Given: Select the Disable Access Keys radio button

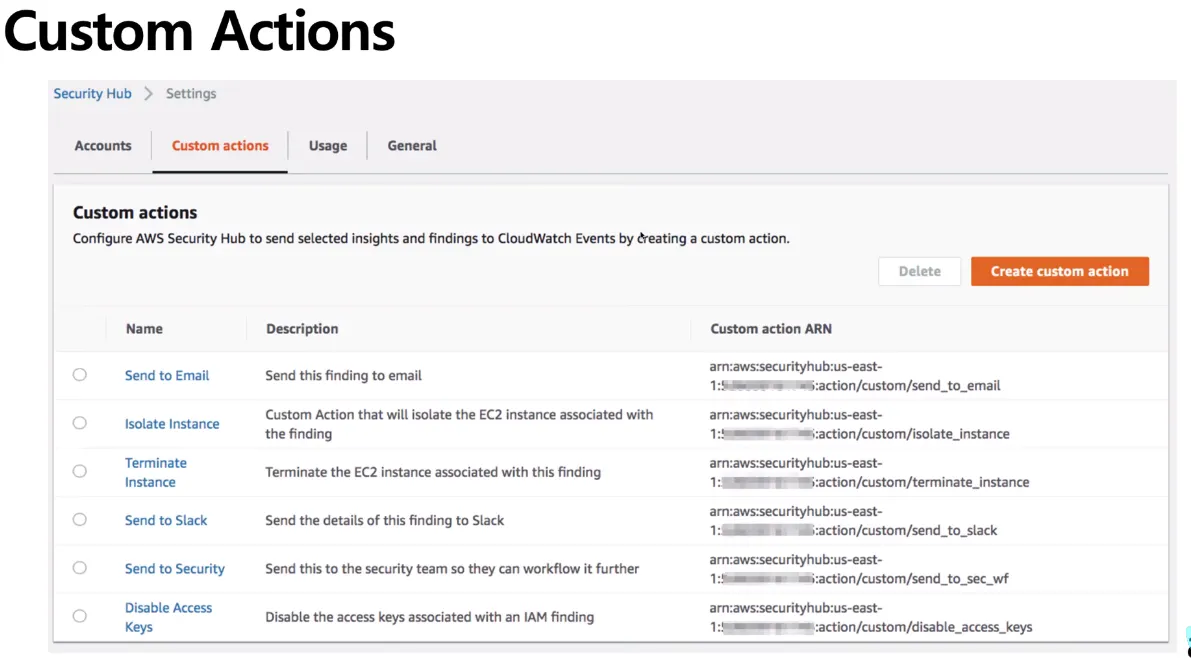Looking at the screenshot, I should (x=80, y=616).
